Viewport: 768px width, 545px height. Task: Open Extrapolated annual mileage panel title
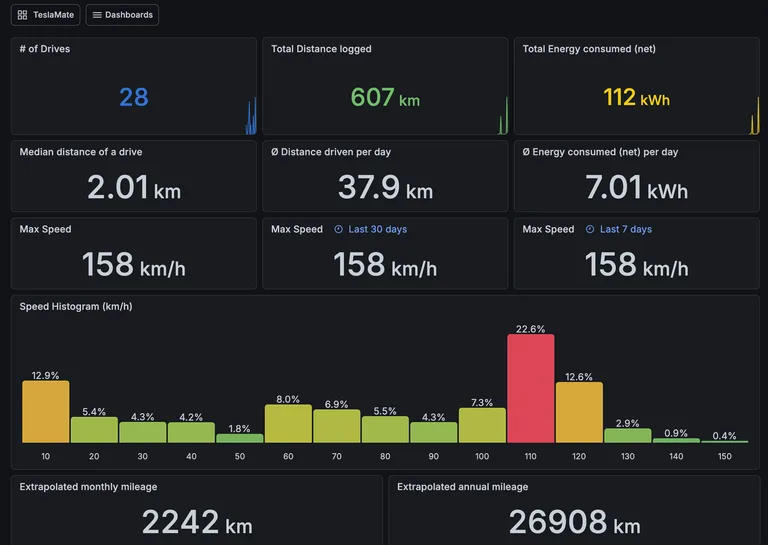(x=462, y=487)
